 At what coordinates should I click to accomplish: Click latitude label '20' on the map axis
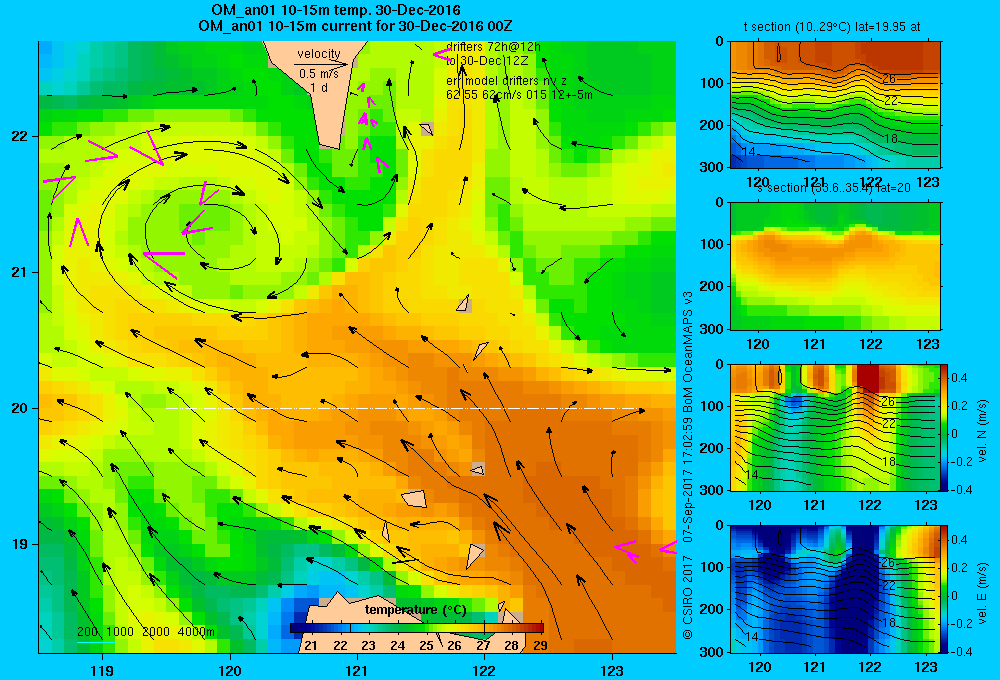tap(20, 408)
